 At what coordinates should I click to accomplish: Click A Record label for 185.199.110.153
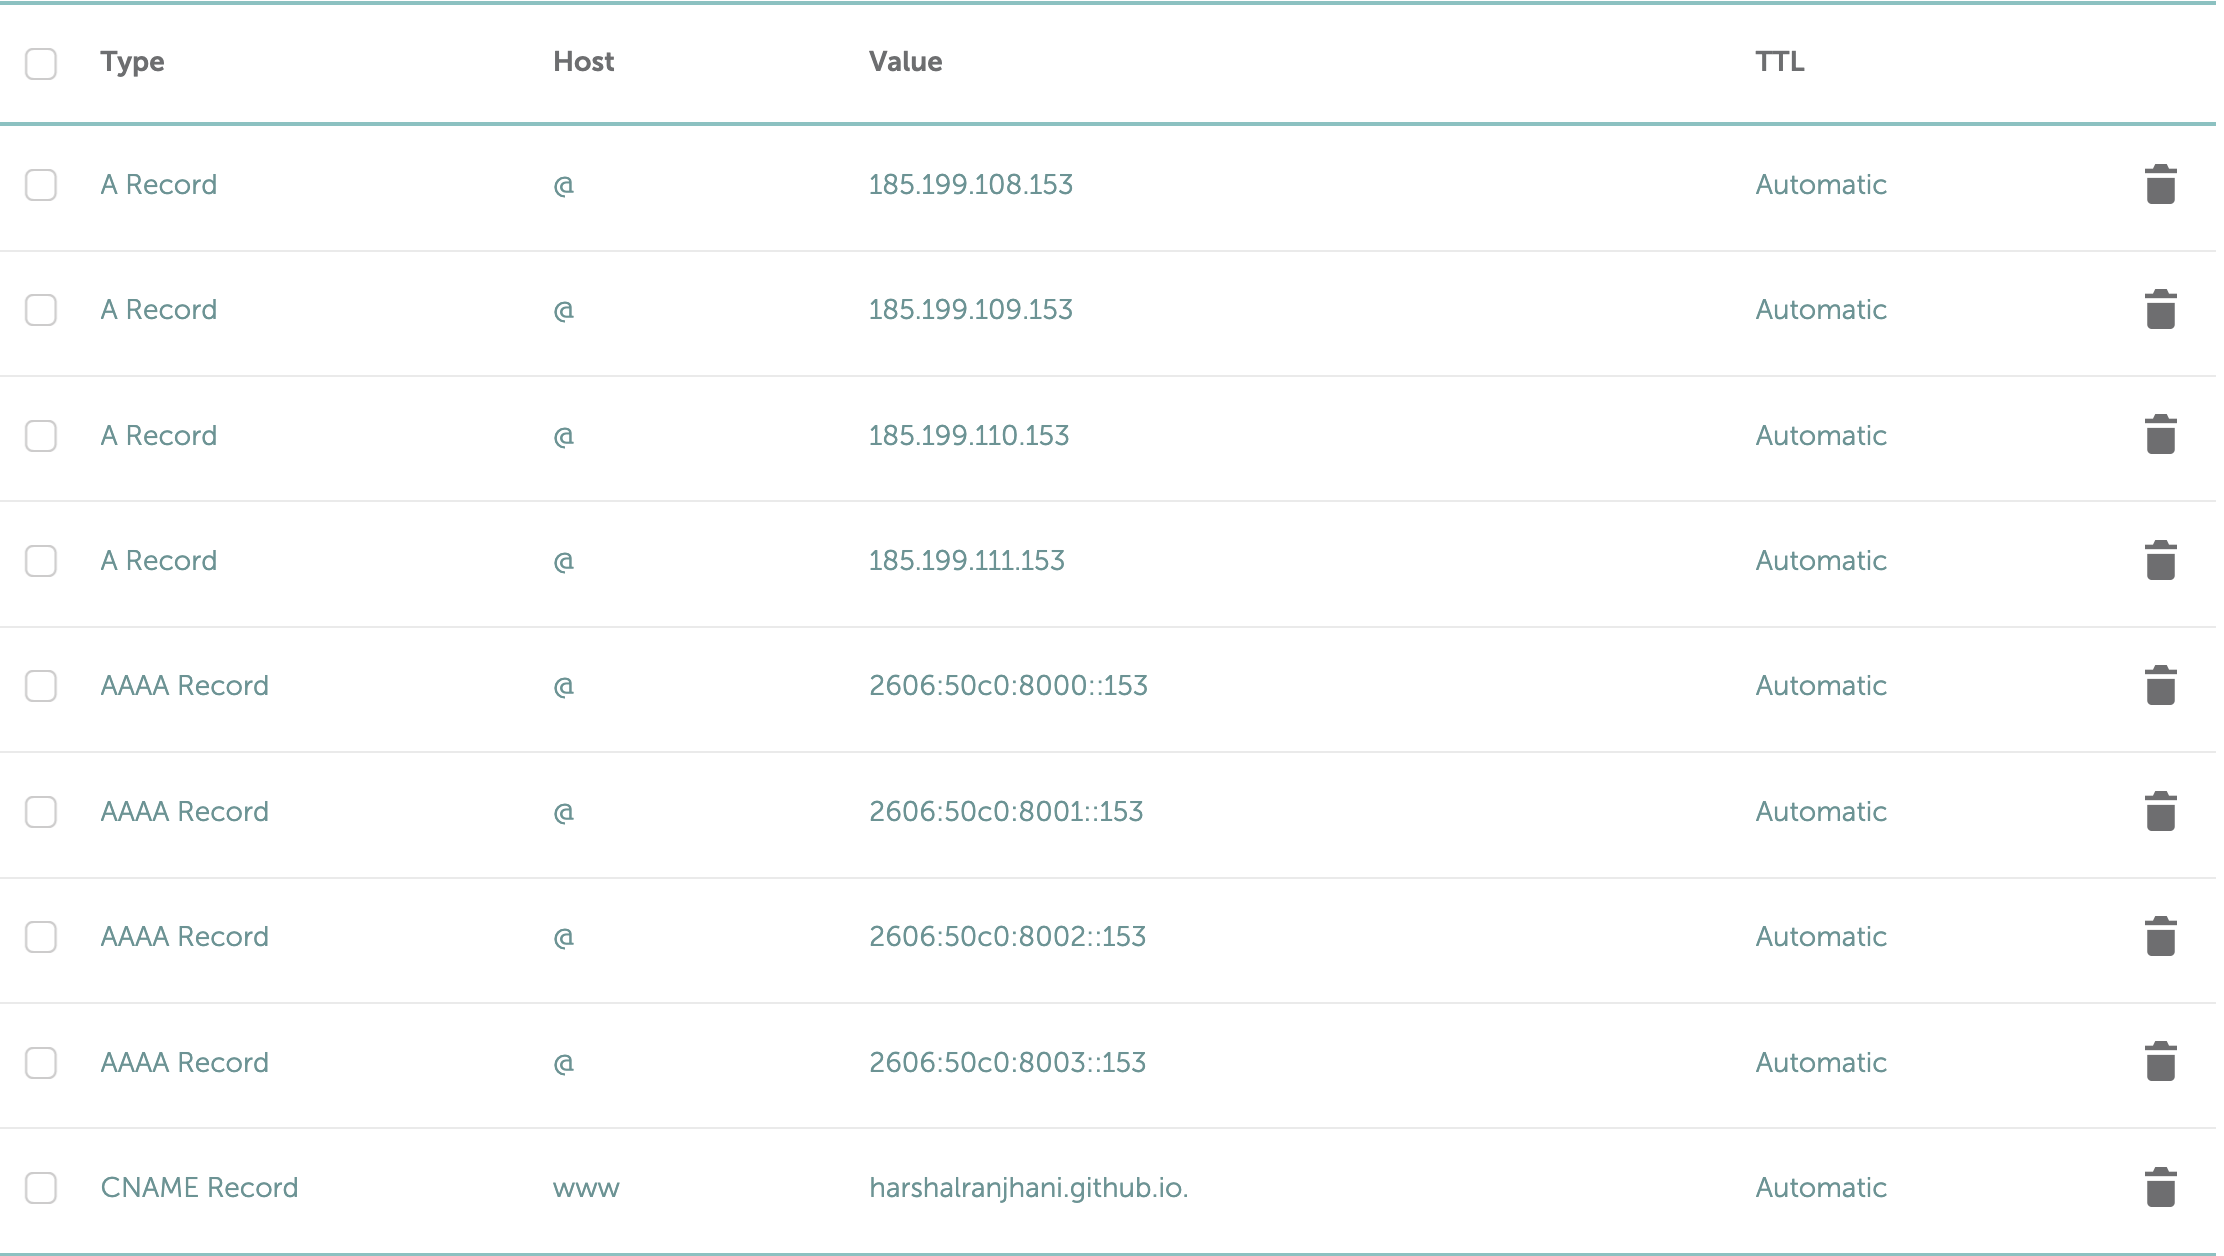[x=158, y=436]
